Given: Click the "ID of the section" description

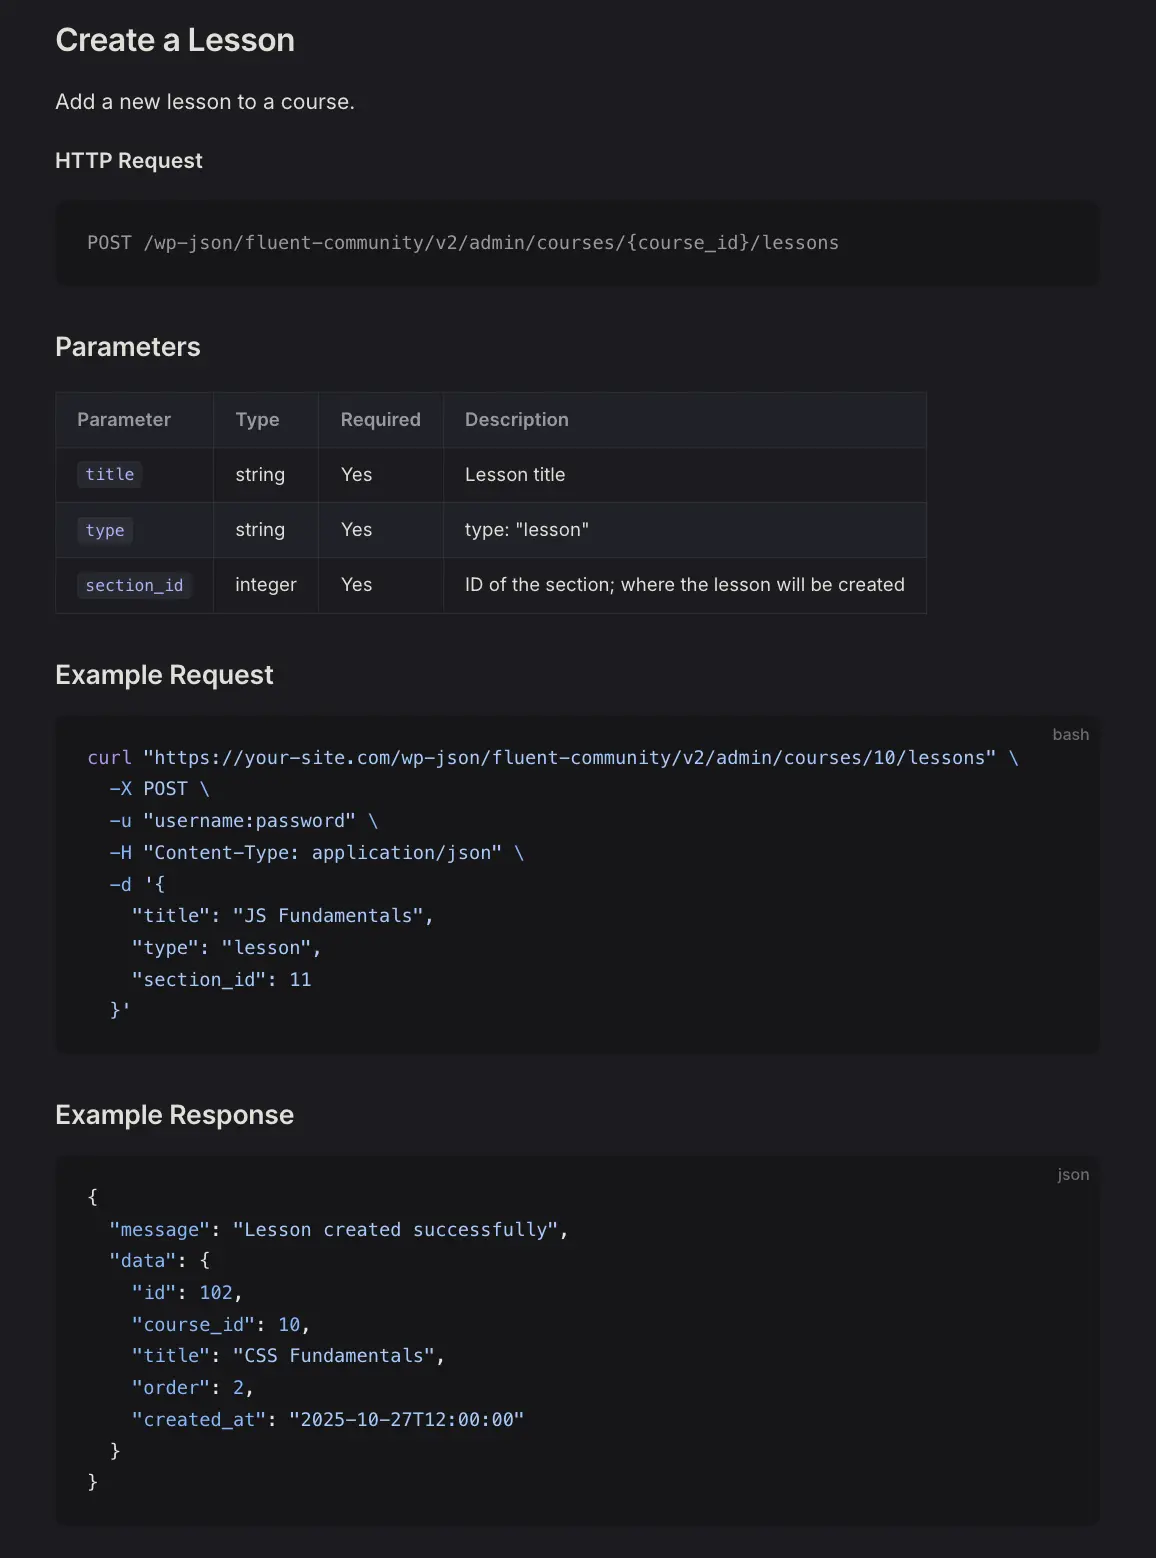Looking at the screenshot, I should tap(685, 585).
